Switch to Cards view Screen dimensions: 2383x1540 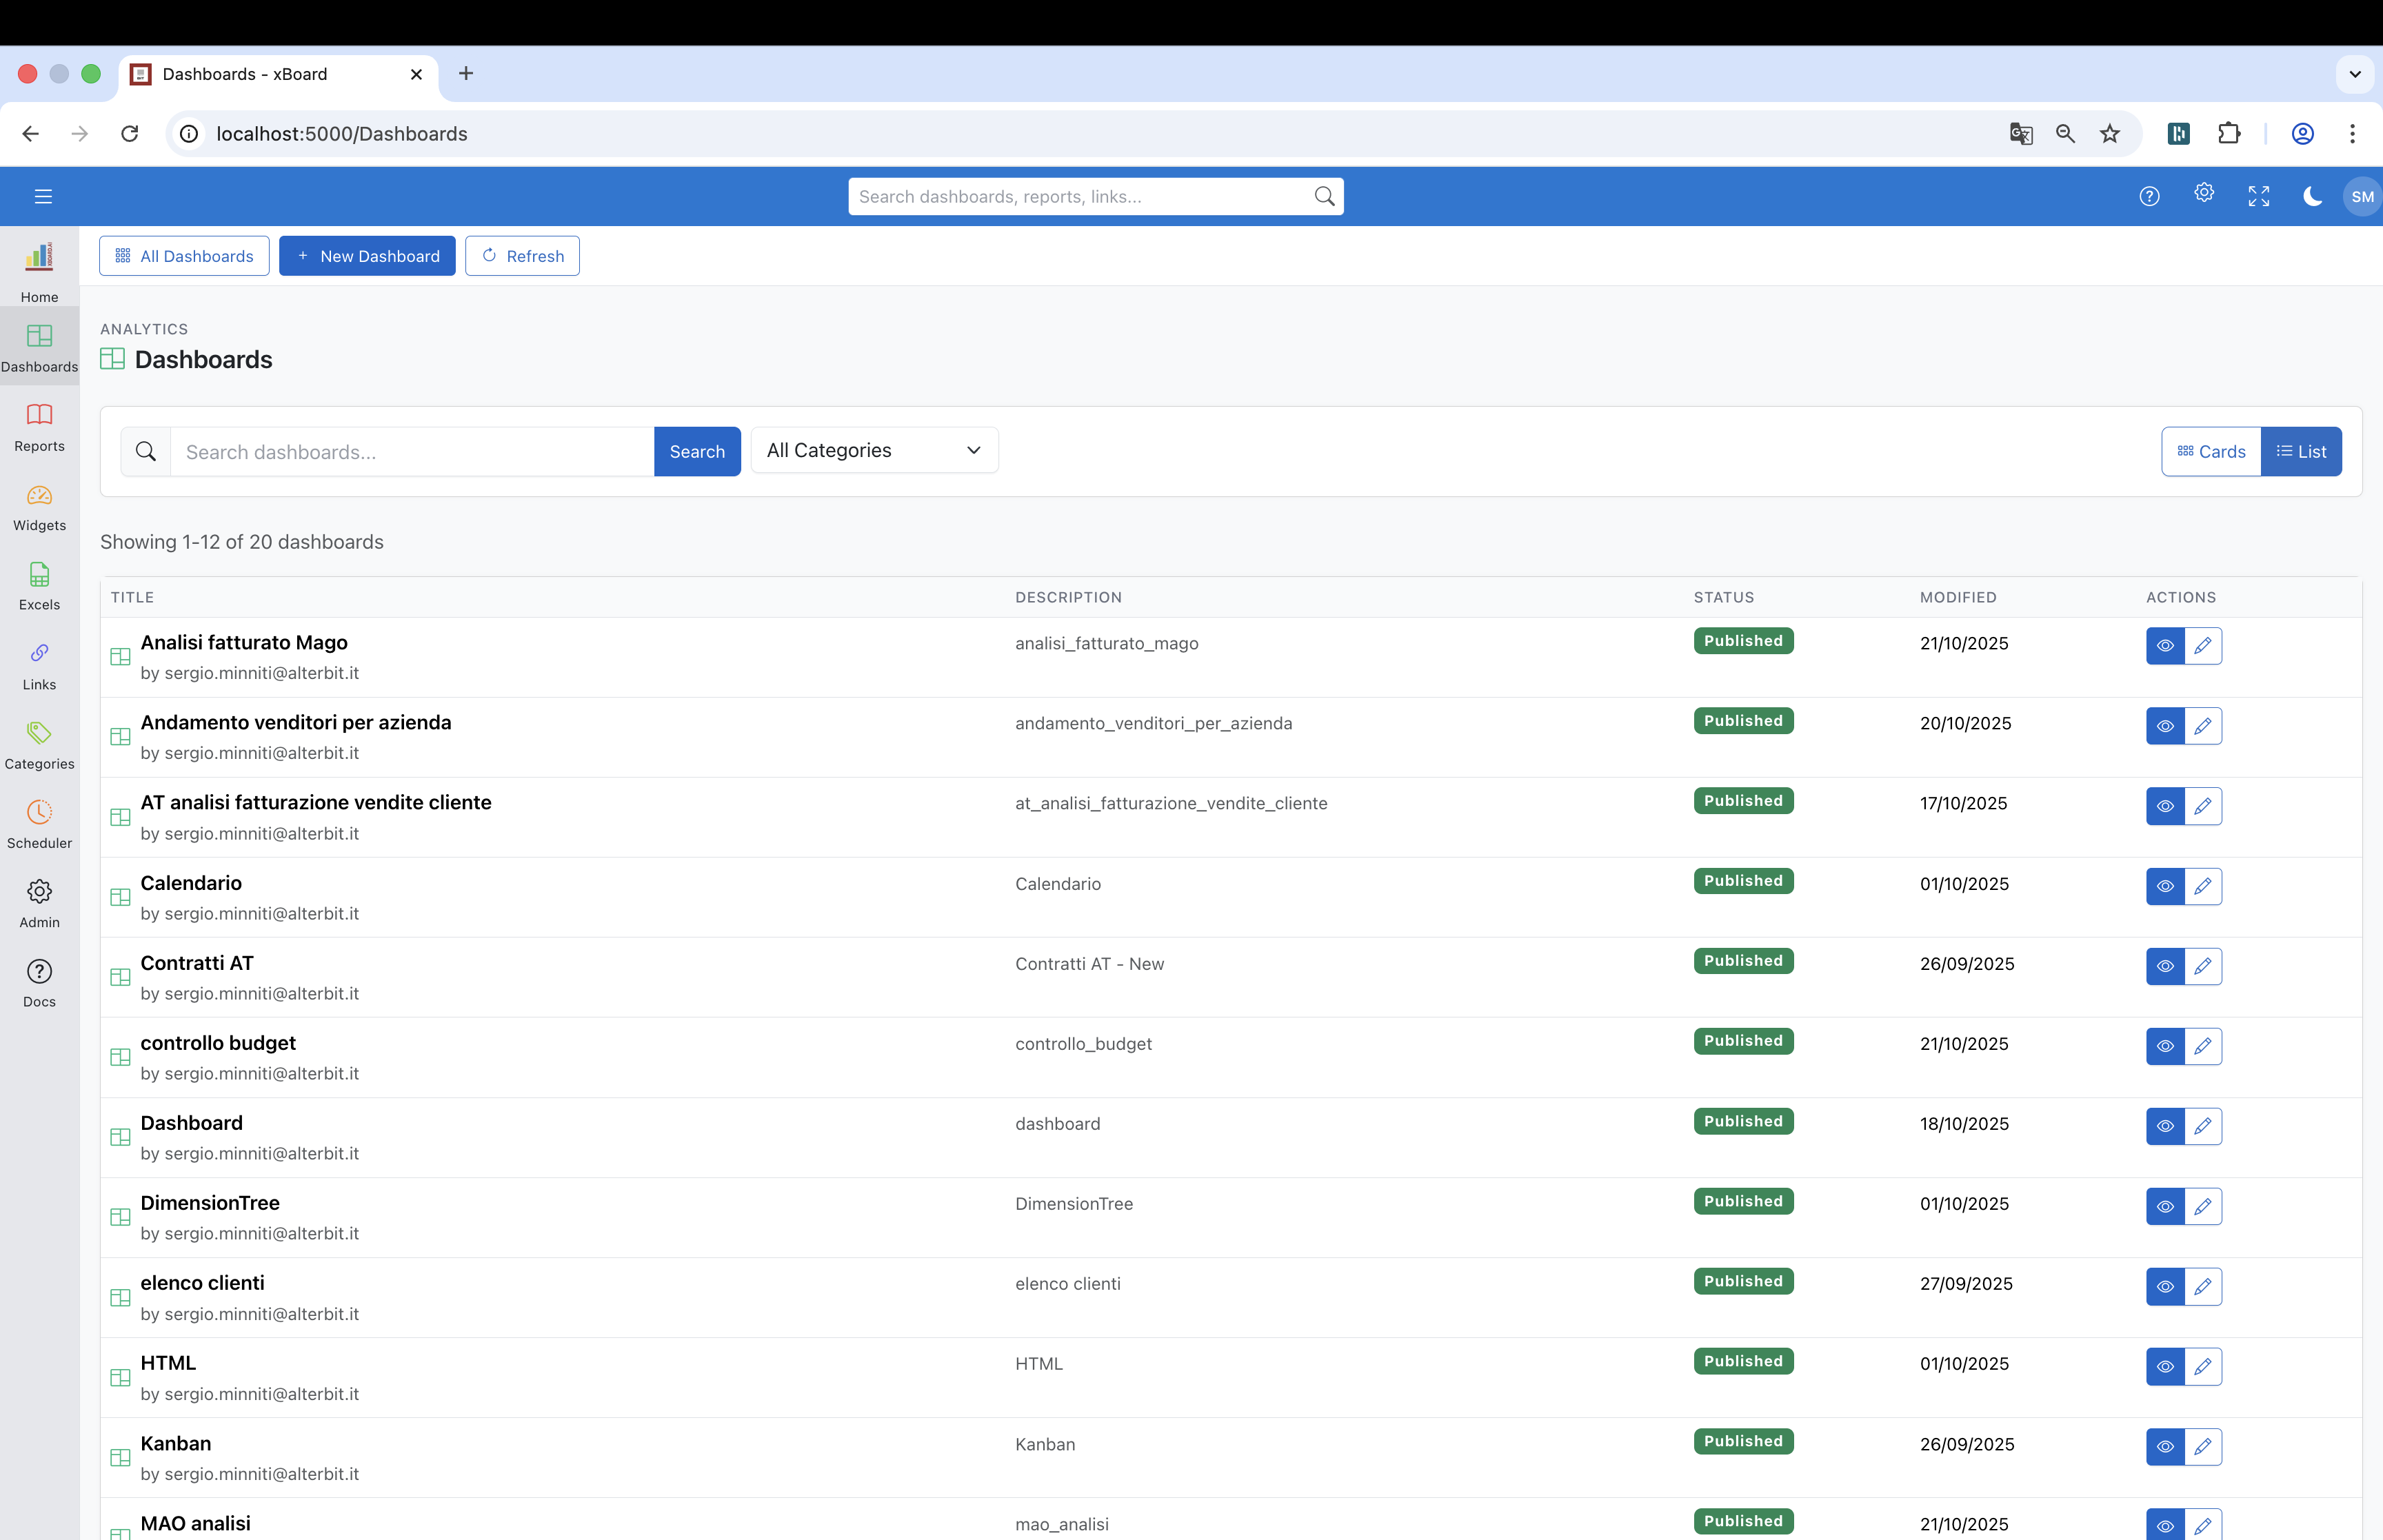click(2211, 451)
